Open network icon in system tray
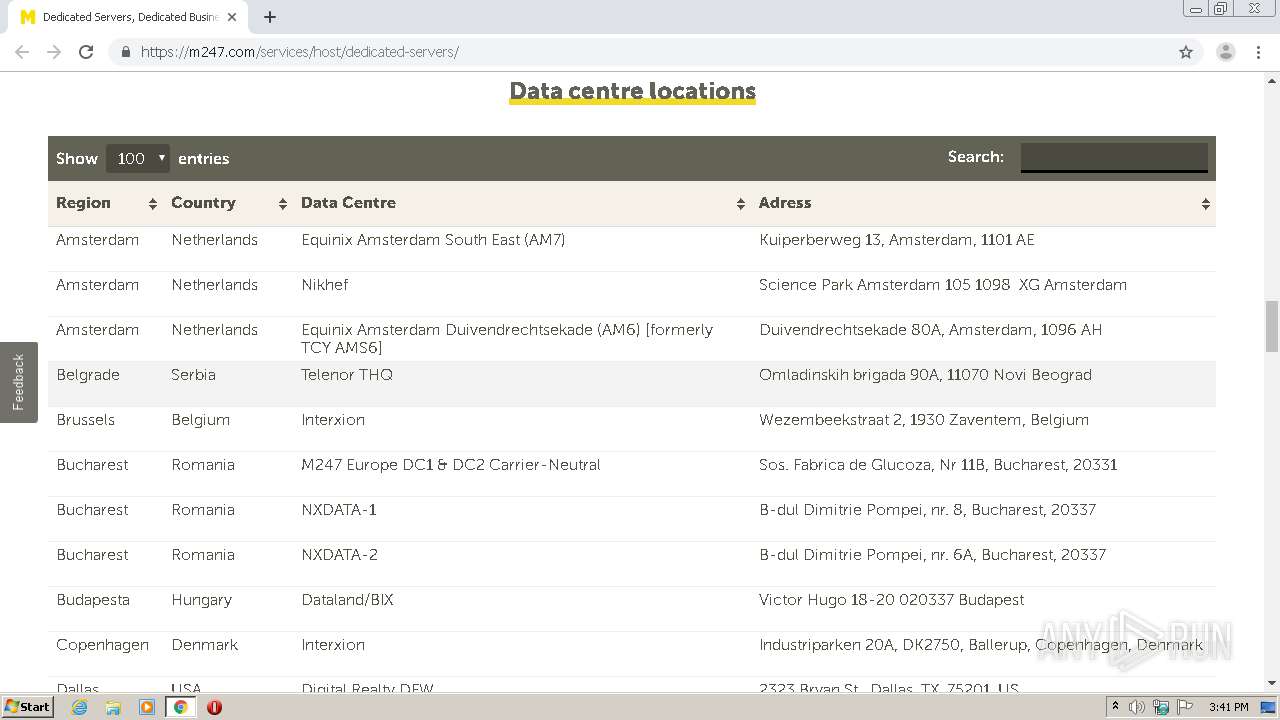This screenshot has width=1280, height=720. [1161, 707]
